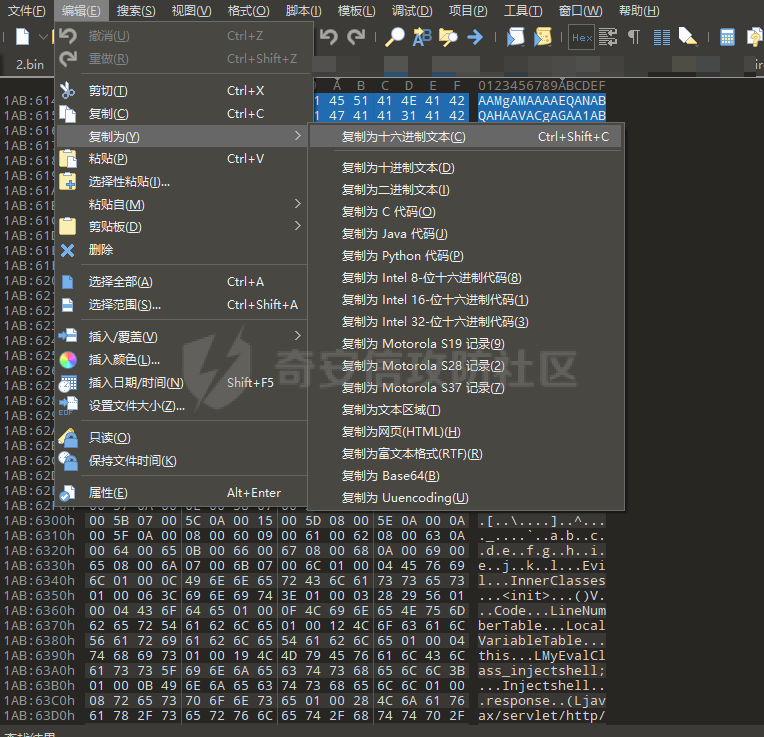Toggle 只读 (Read-only) mode
The height and width of the screenshot is (737, 764).
point(109,438)
